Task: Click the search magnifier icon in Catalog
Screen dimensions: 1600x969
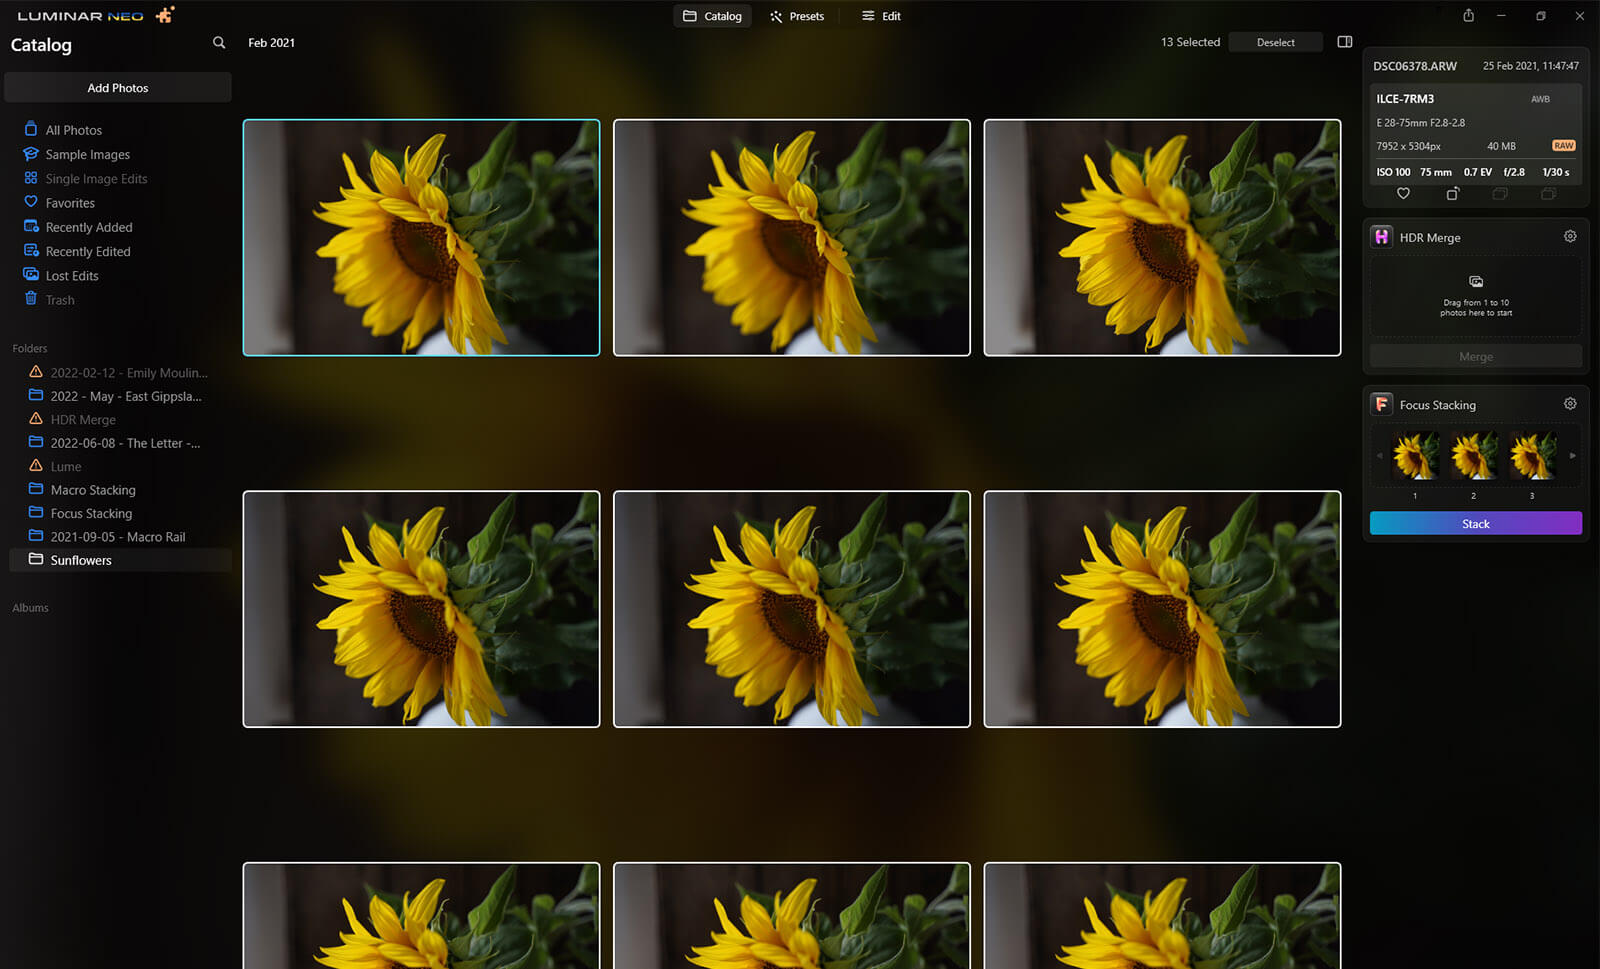Action: click(219, 43)
